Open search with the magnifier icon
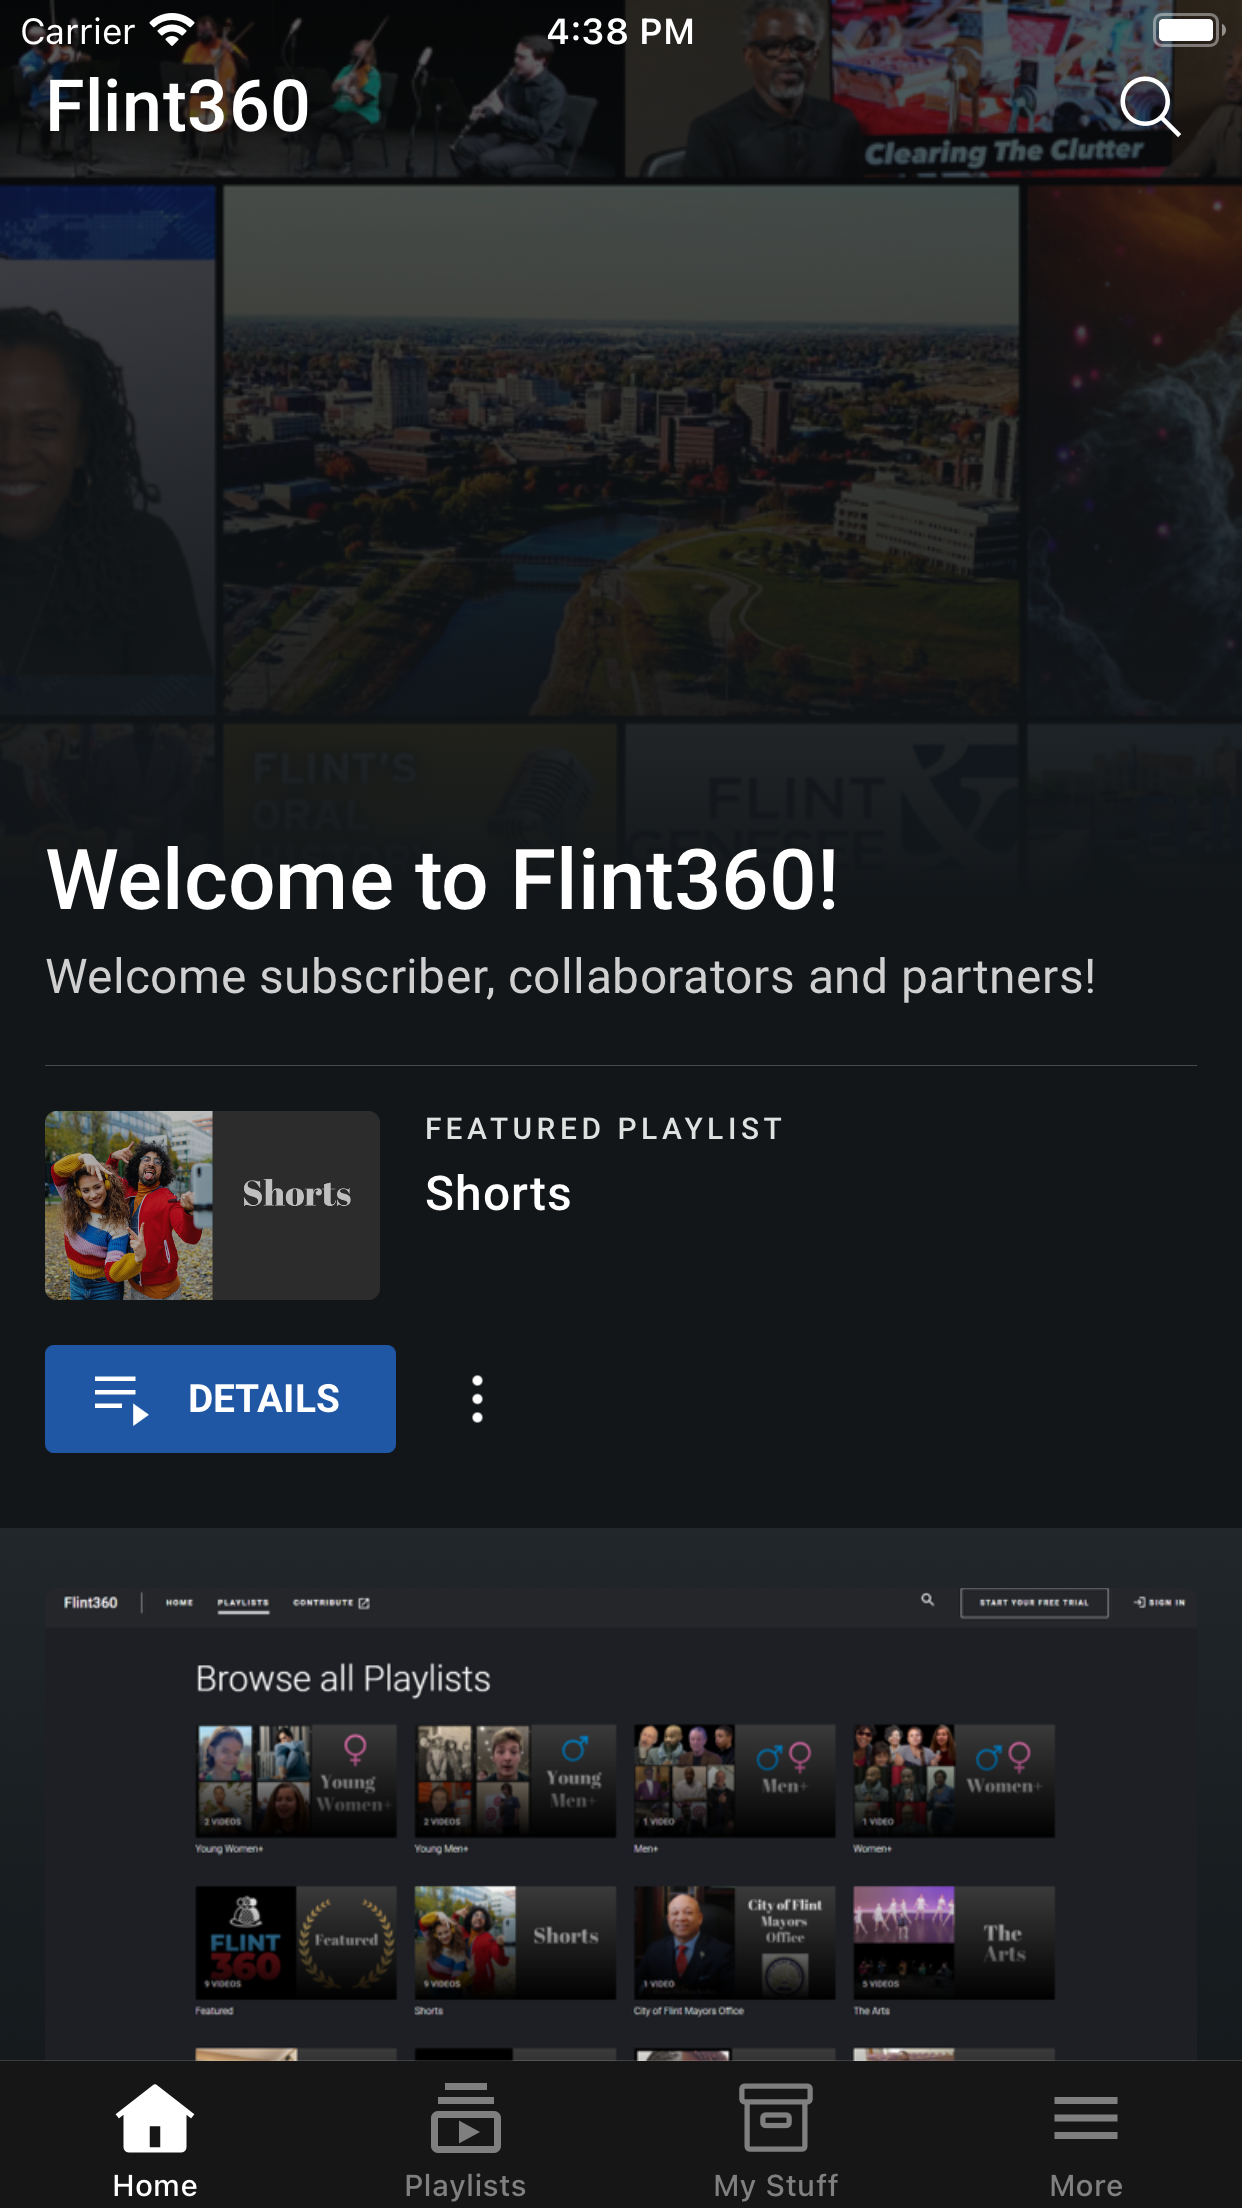The width and height of the screenshot is (1242, 2208). pyautogui.click(x=1150, y=106)
